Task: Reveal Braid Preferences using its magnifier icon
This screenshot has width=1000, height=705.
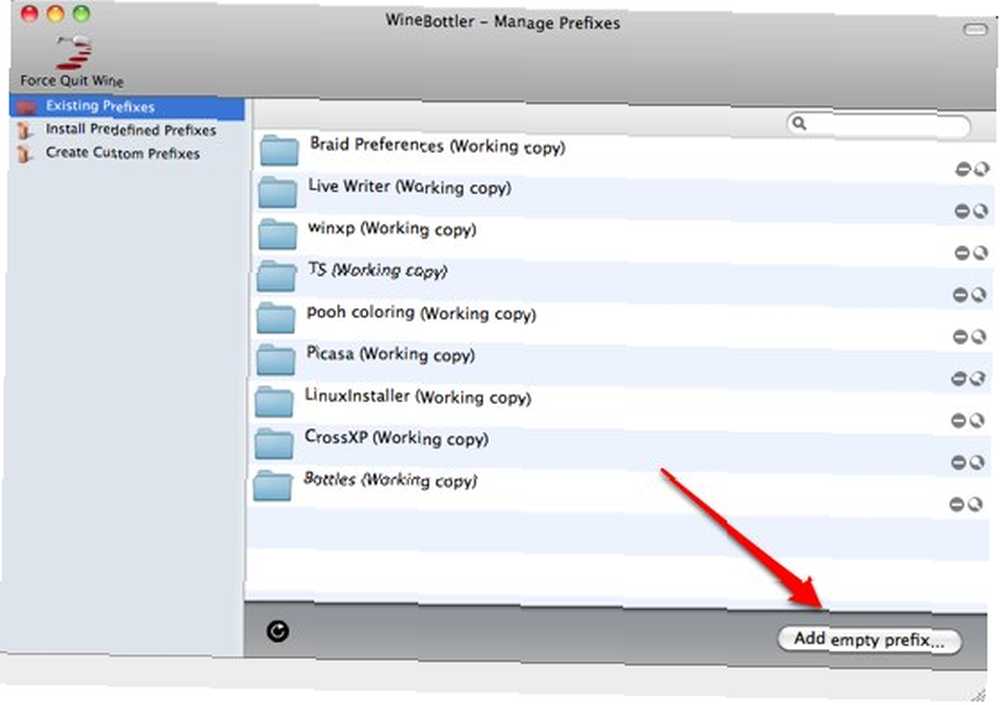Action: (982, 169)
